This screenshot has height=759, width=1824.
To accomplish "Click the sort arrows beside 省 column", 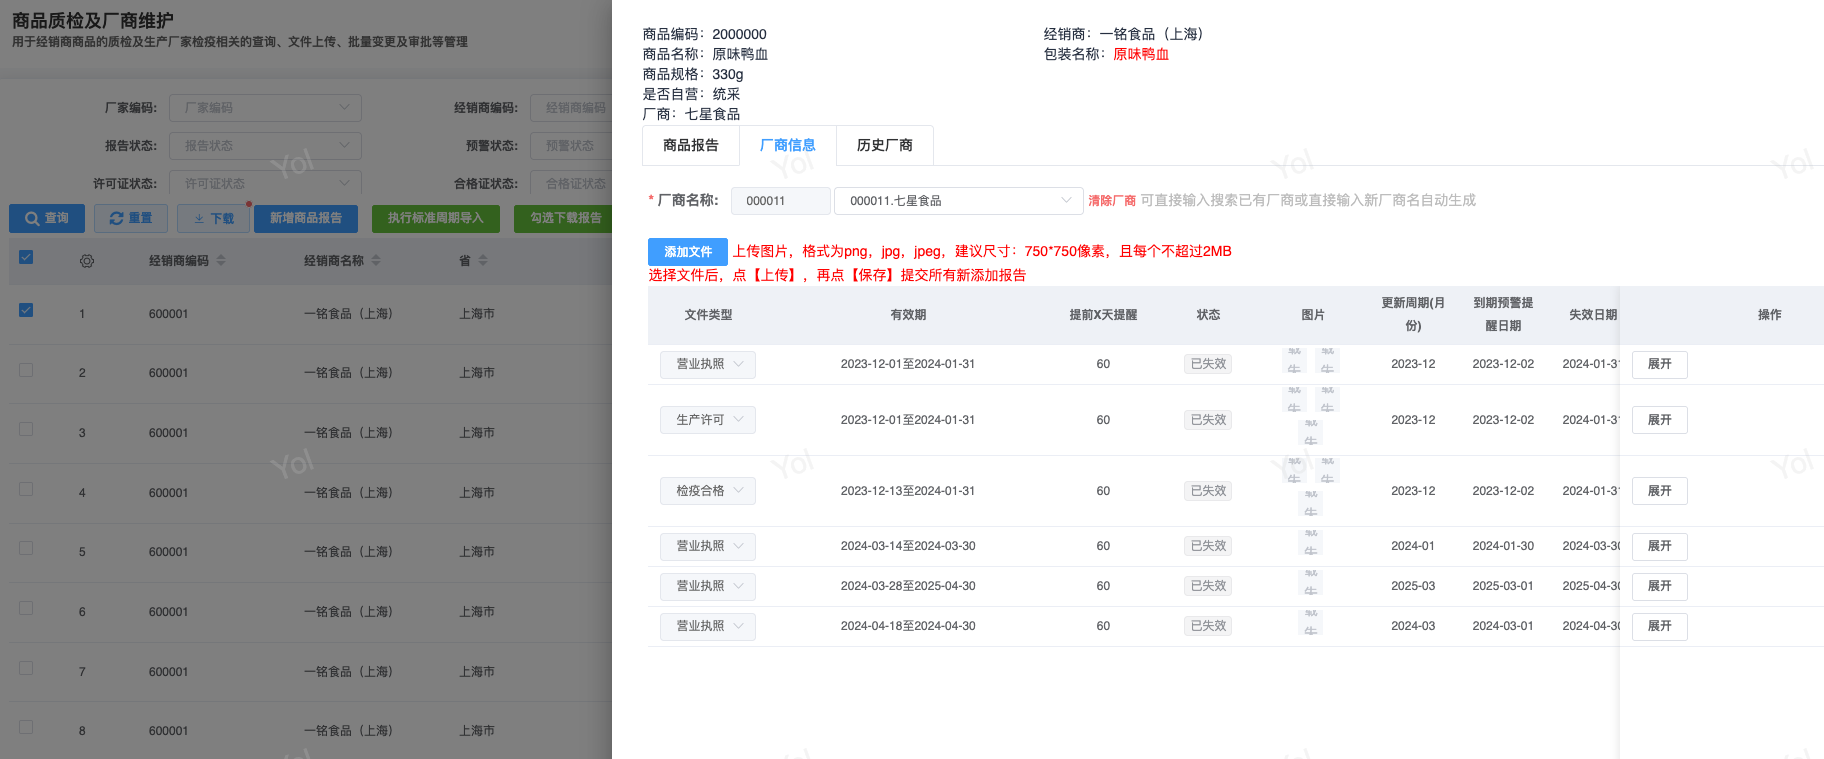I will coord(483,260).
